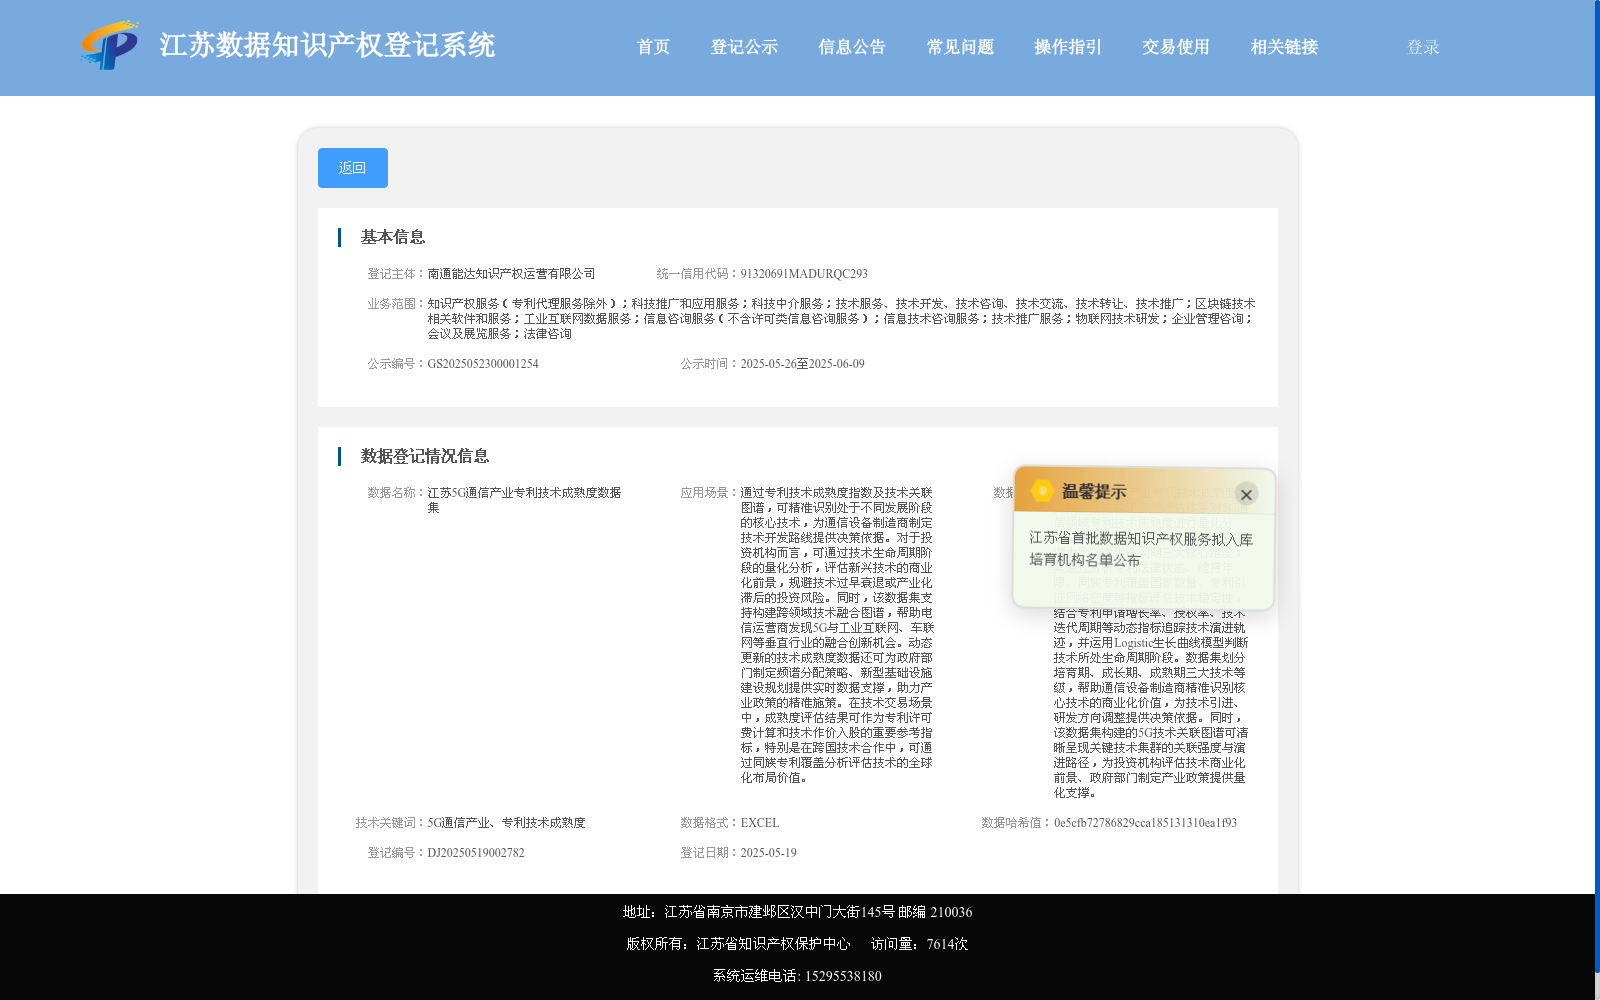Click the 登录 link
Viewport: 1600px width, 1000px height.
coord(1423,47)
